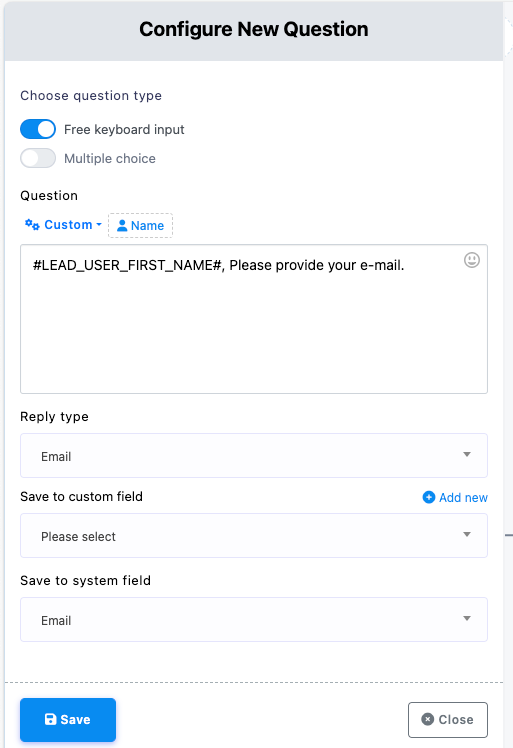Screen dimensions: 513x748
Task: Open the emoji picker smiley icon
Action: pos(471,260)
